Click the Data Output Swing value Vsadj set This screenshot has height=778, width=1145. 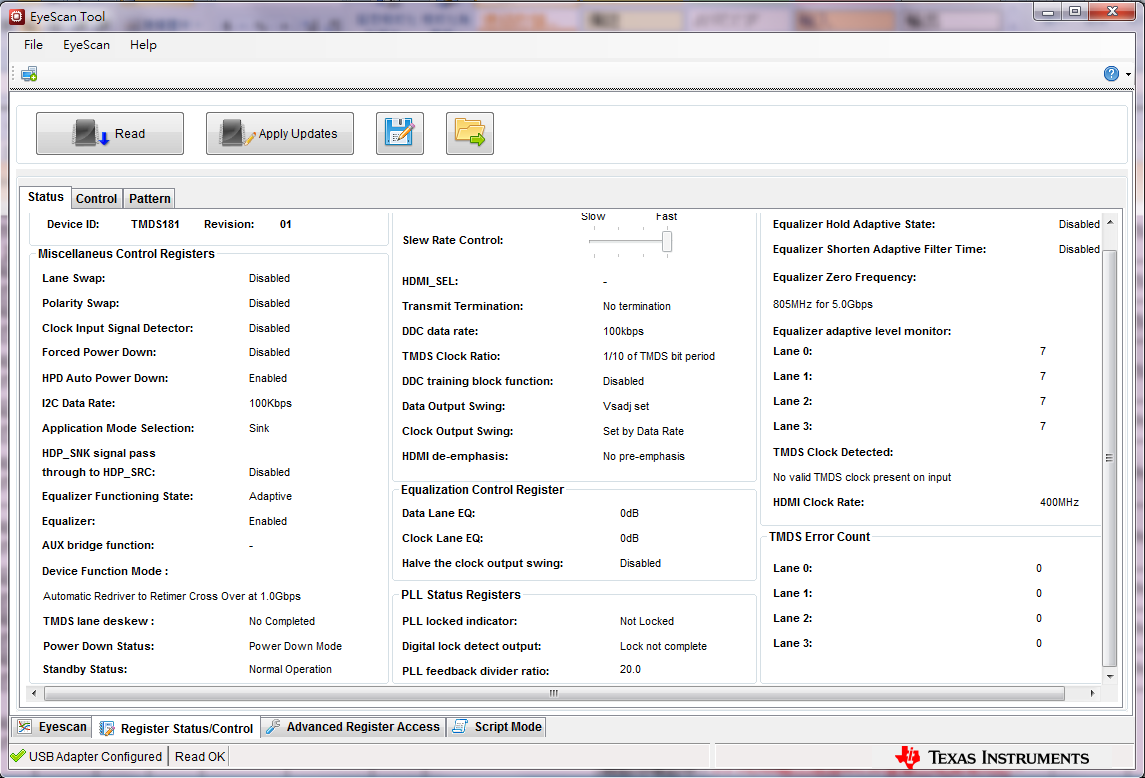click(x=626, y=406)
